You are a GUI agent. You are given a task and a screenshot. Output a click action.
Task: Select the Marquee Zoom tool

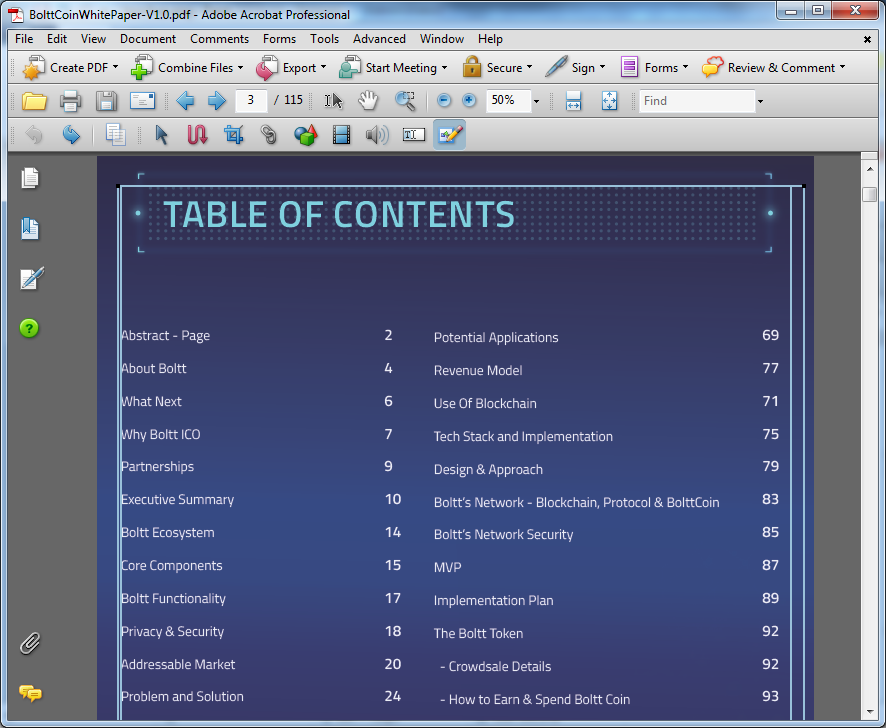pos(405,101)
